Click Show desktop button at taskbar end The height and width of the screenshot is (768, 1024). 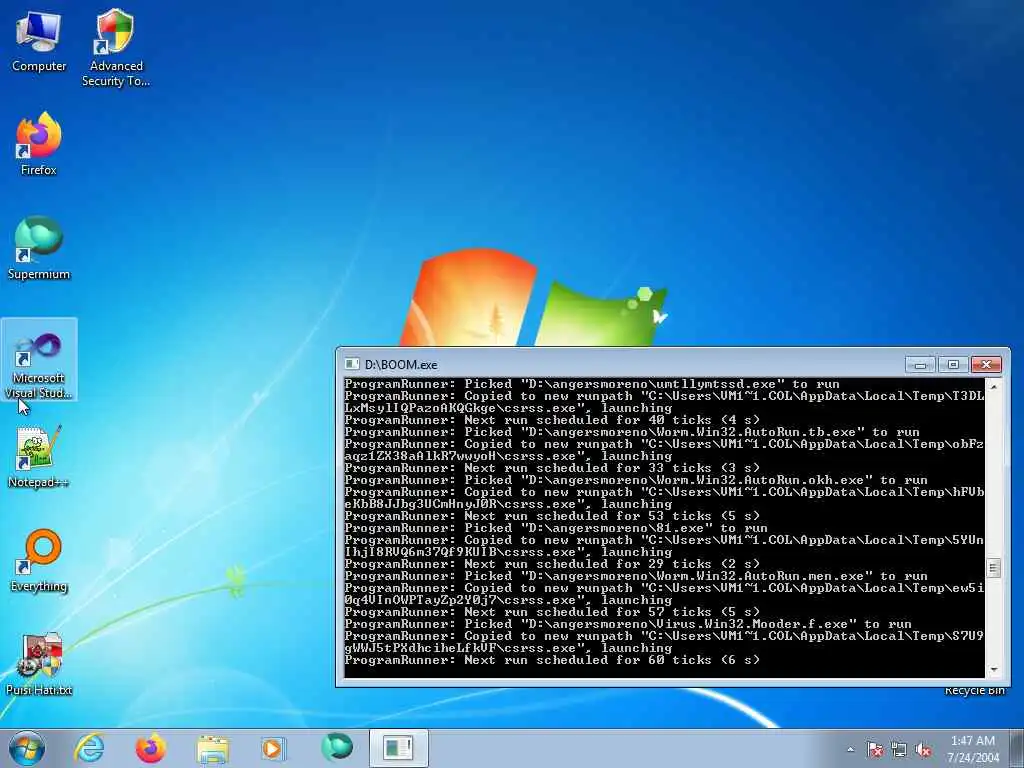point(1016,748)
